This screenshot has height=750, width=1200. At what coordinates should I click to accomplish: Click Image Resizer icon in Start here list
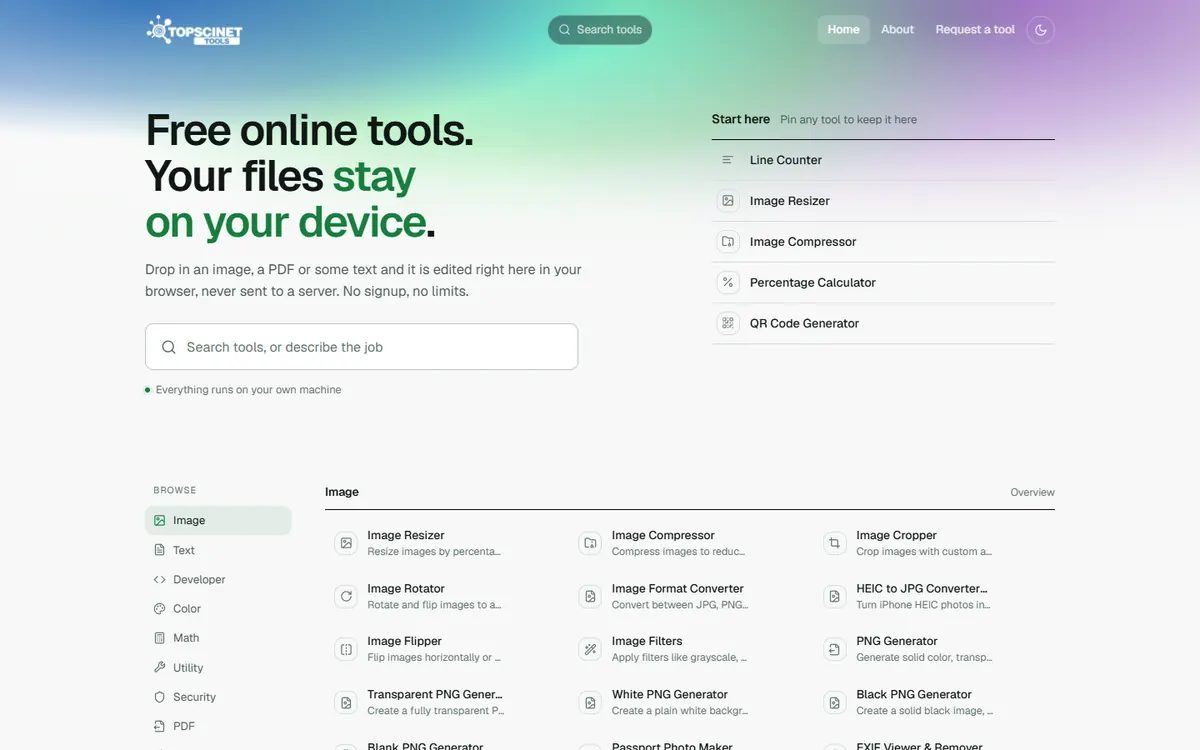click(728, 201)
